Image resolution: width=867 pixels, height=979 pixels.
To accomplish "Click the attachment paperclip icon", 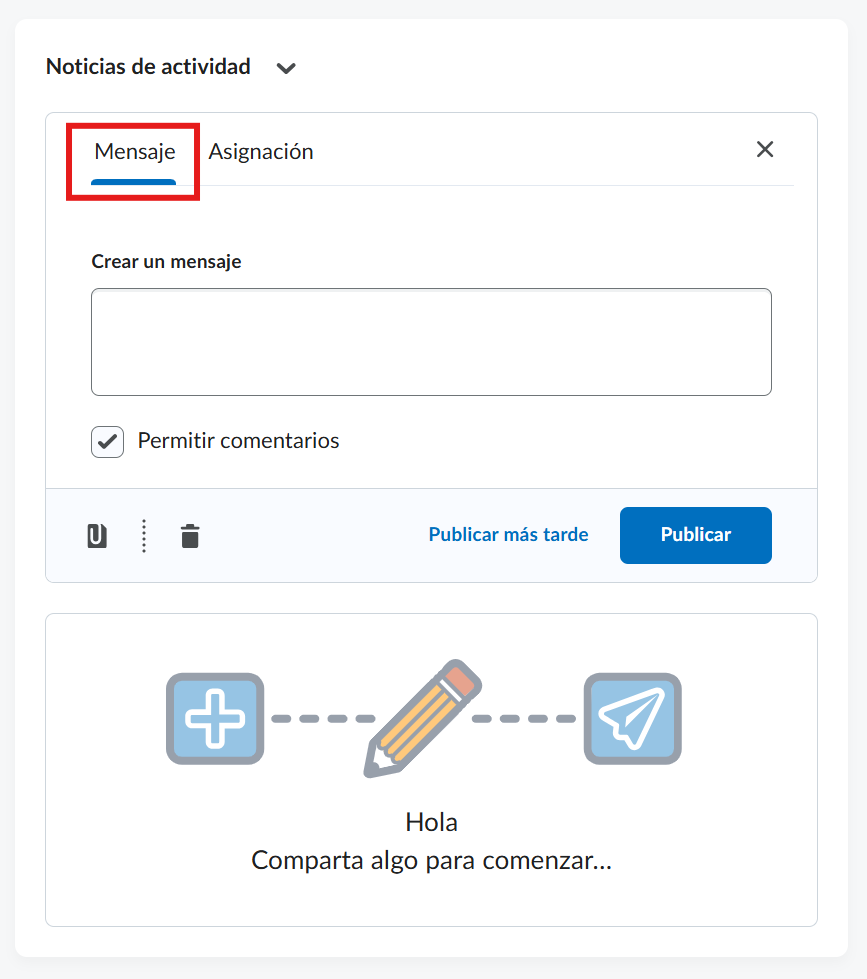I will pos(97,536).
